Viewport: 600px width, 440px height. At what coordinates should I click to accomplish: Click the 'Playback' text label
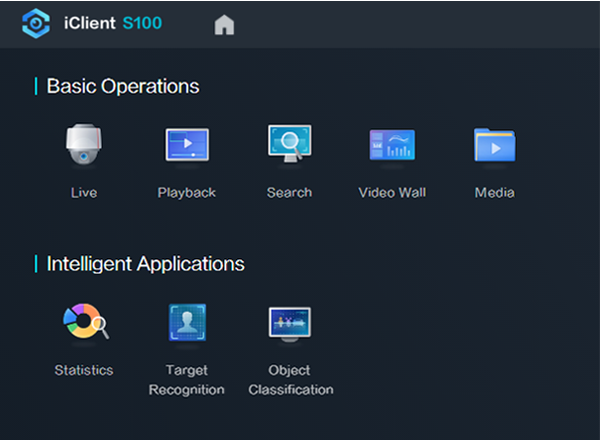pos(187,193)
